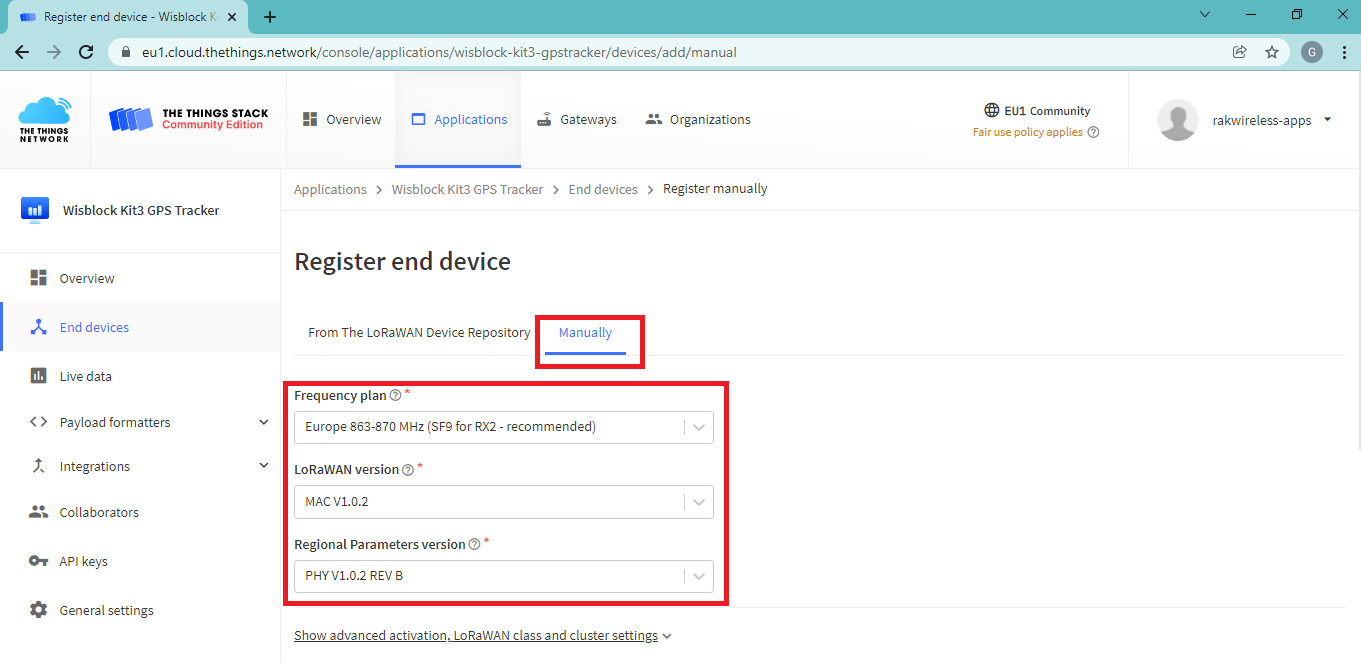The width and height of the screenshot is (1361, 663).
Task: Click the share page icon in address bar
Action: tap(1240, 52)
